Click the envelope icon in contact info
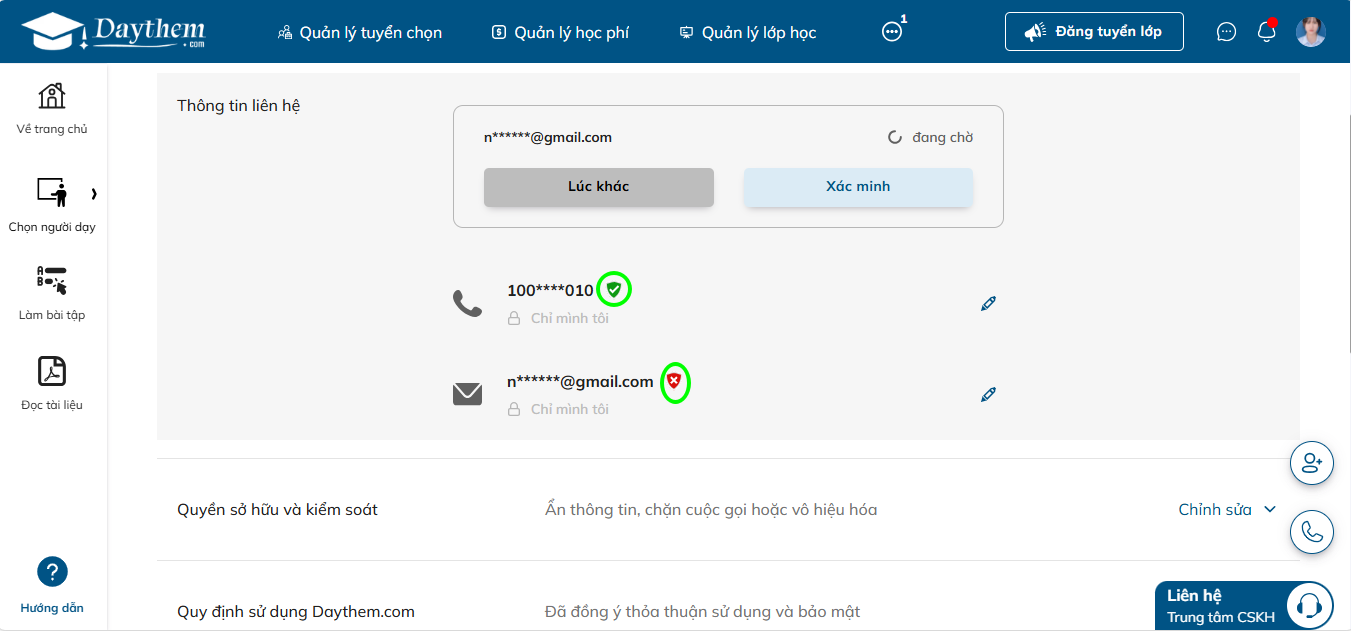The image size is (1351, 631). tap(467, 394)
